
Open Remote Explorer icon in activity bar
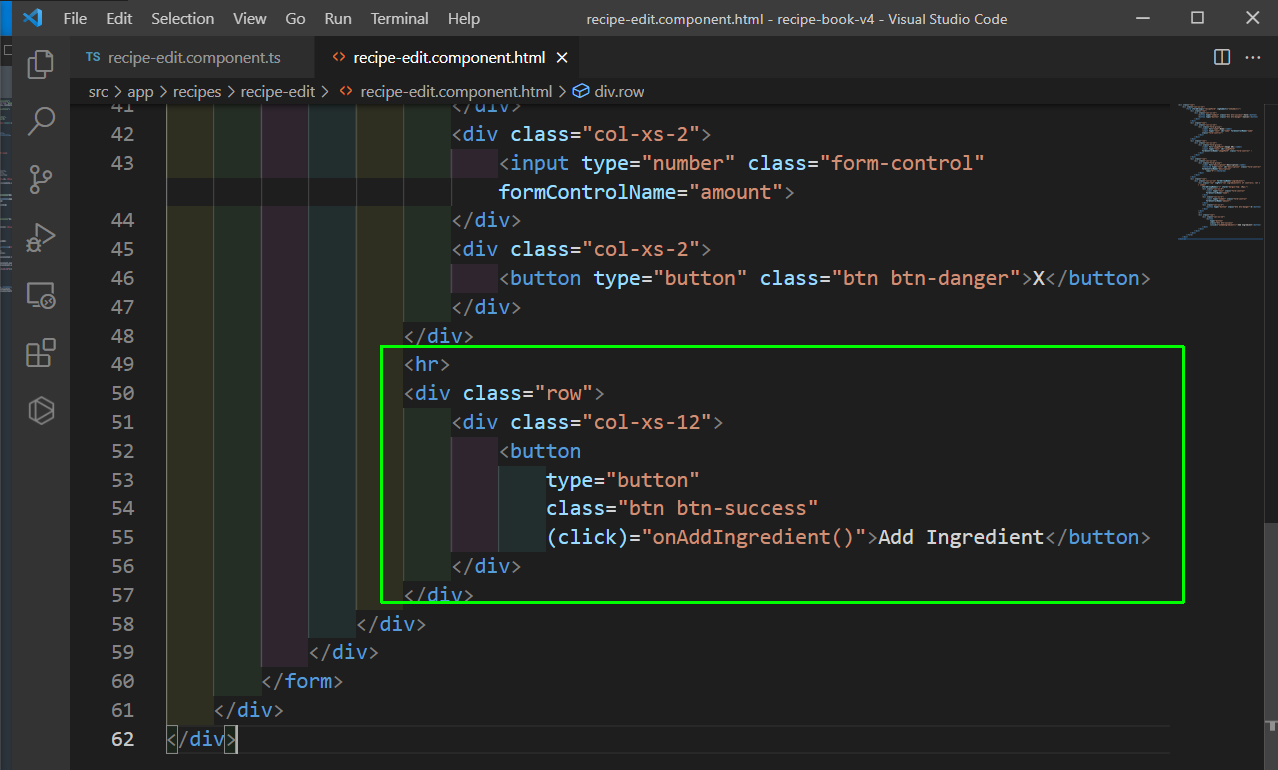tap(41, 295)
